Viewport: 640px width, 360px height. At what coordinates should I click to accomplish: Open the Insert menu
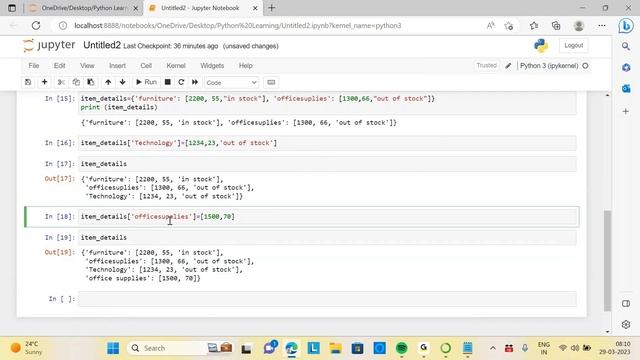point(118,66)
